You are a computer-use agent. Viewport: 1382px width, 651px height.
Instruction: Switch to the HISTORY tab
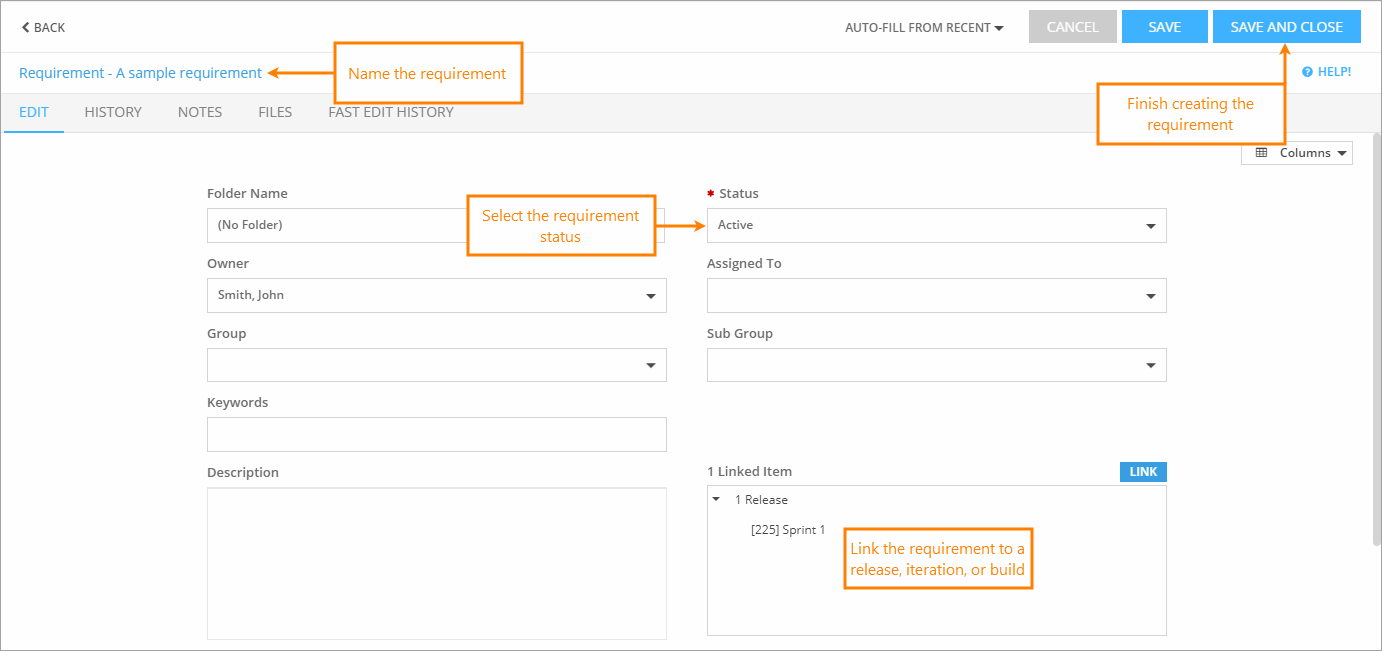[112, 112]
